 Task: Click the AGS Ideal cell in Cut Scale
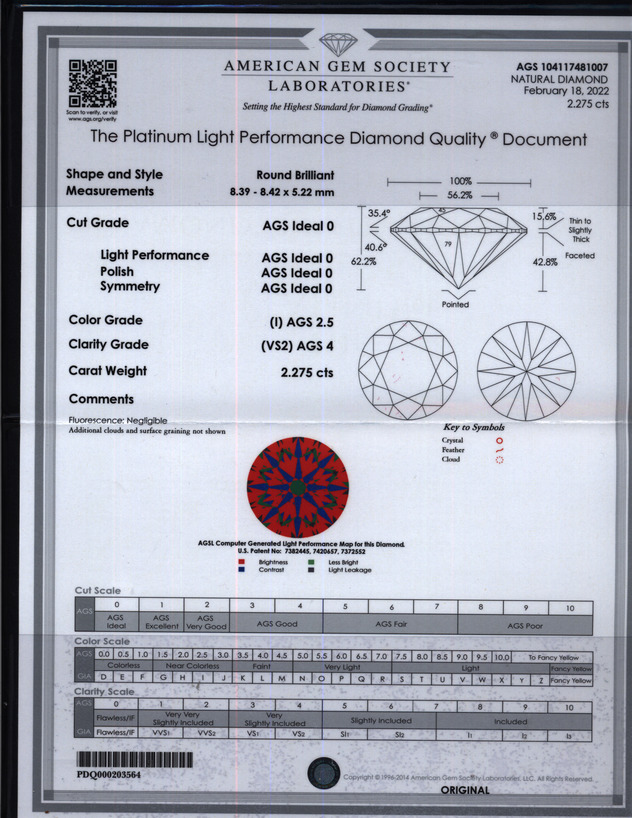point(116,623)
